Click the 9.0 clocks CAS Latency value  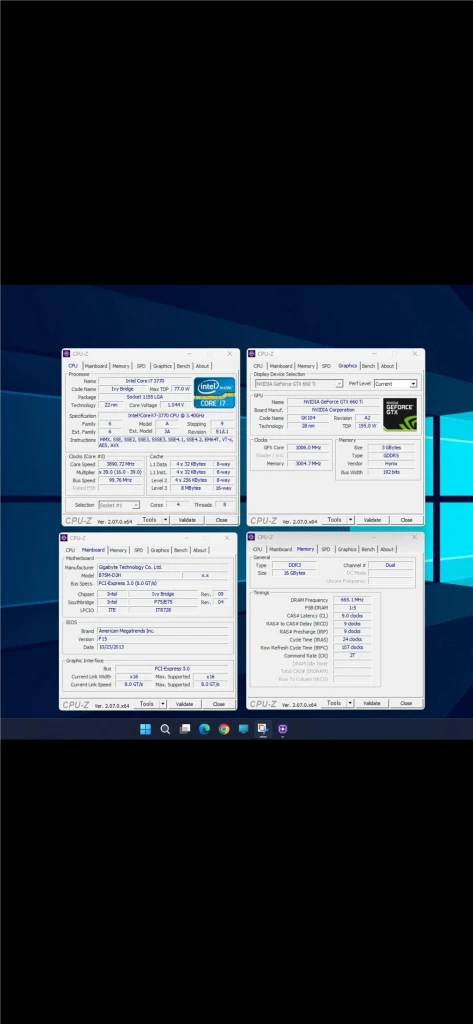point(351,616)
